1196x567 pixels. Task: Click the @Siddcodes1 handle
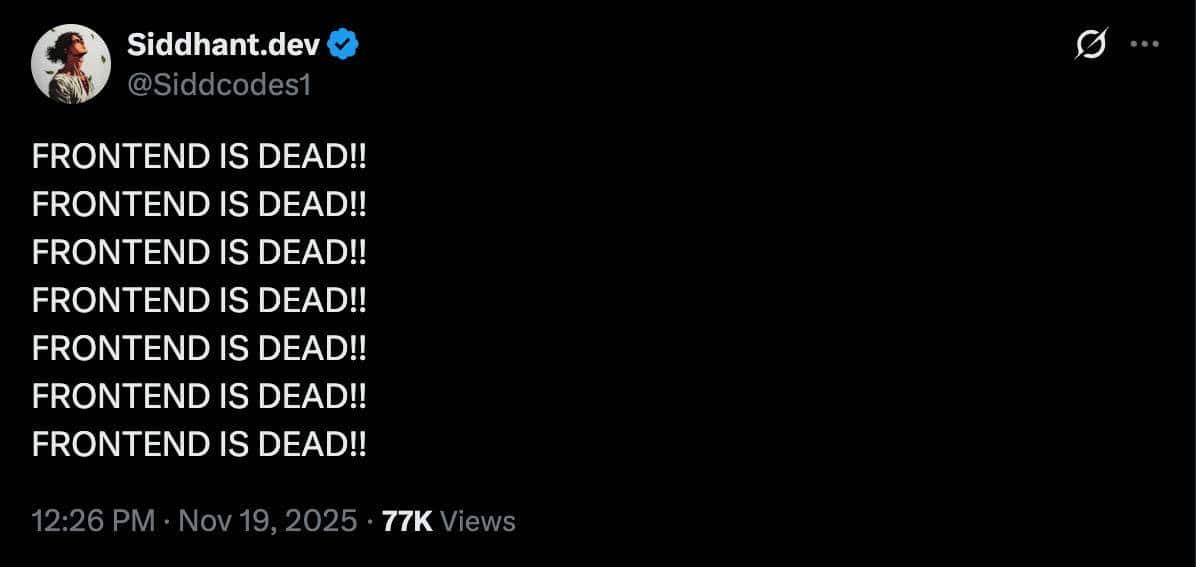coord(219,85)
